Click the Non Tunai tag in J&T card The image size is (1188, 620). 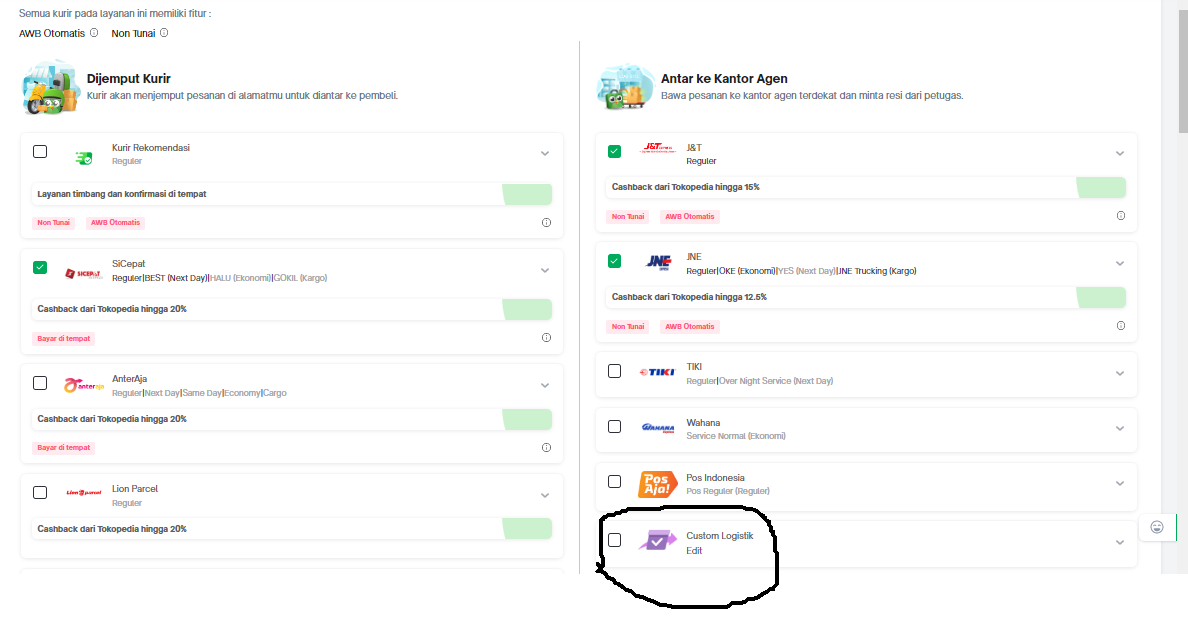628,217
